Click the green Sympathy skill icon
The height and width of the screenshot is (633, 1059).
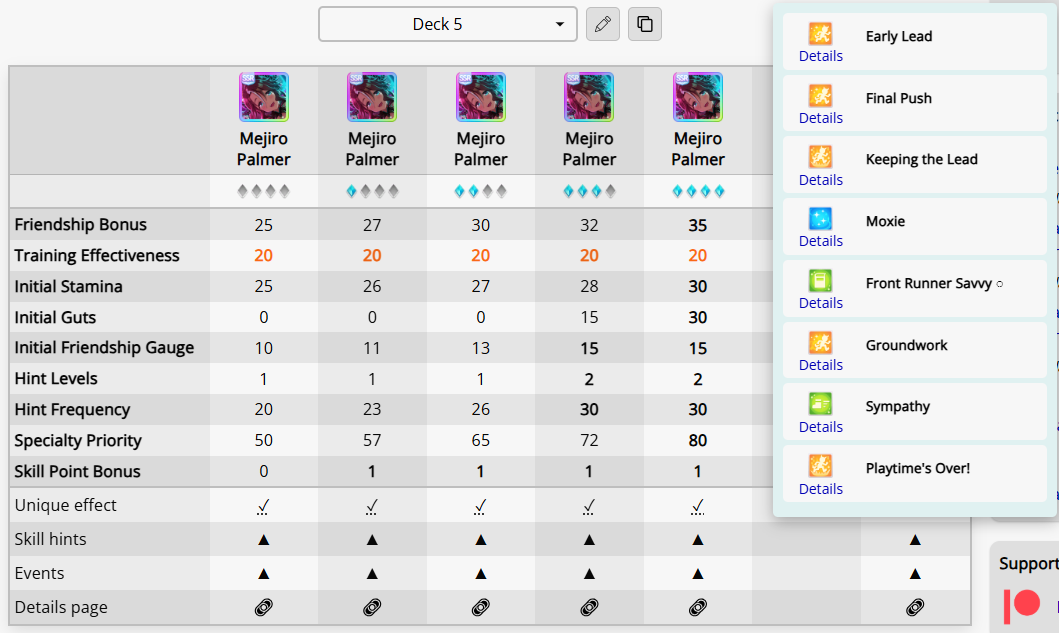(x=821, y=404)
